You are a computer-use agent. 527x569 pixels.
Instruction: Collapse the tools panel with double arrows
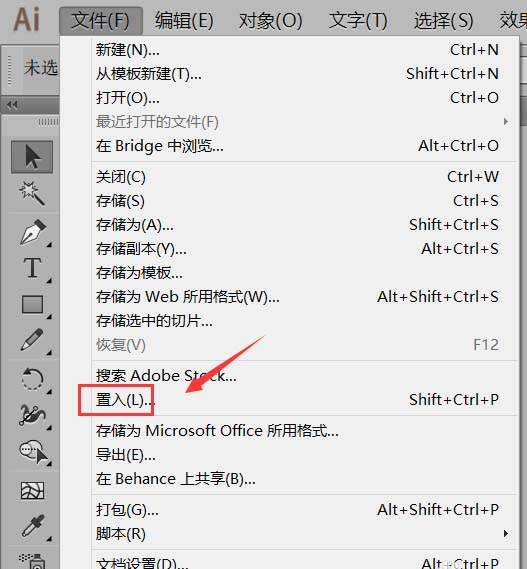[12, 105]
